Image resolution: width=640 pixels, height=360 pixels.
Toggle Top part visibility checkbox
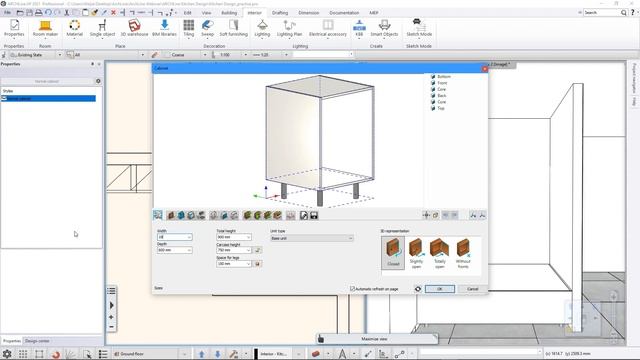coord(433,108)
